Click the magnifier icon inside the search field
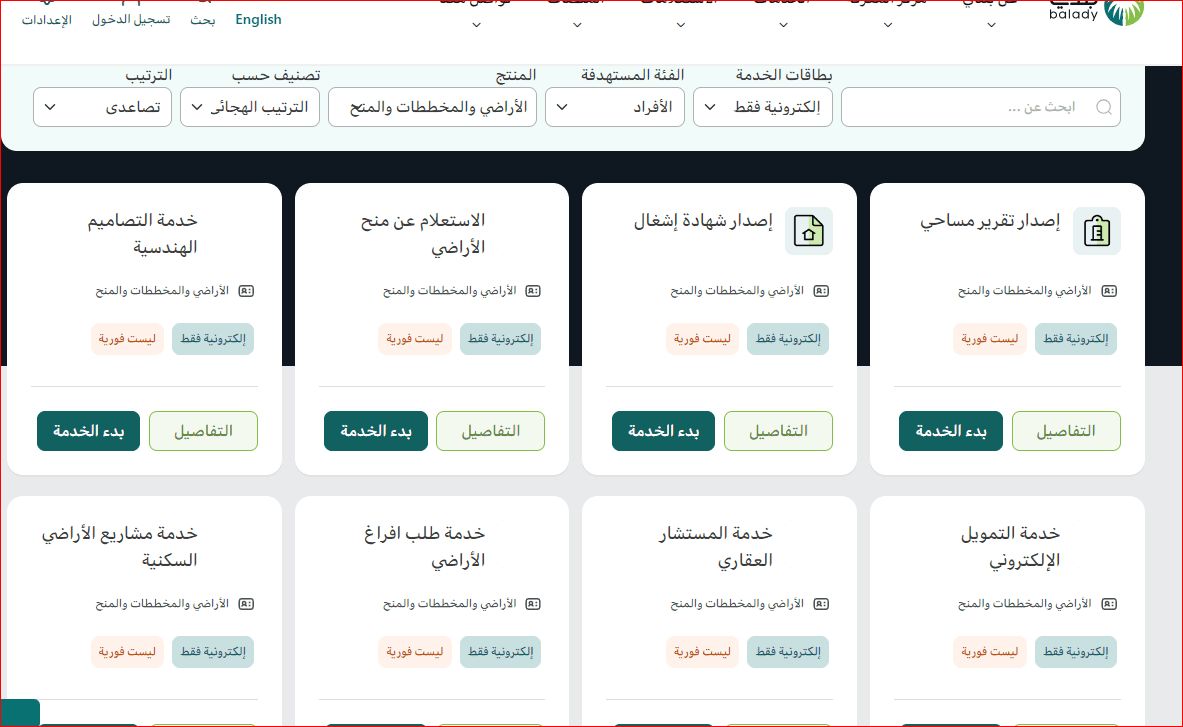 pos(1104,106)
